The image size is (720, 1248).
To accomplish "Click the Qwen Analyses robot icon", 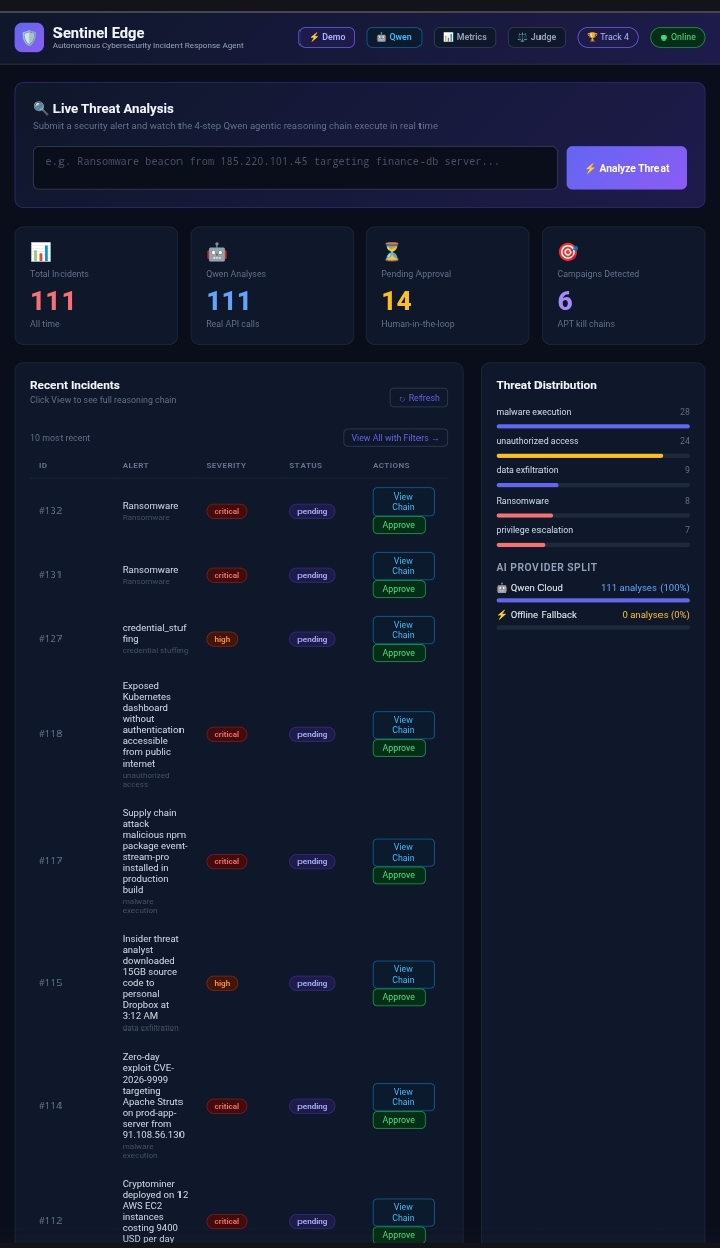I will click(216, 252).
